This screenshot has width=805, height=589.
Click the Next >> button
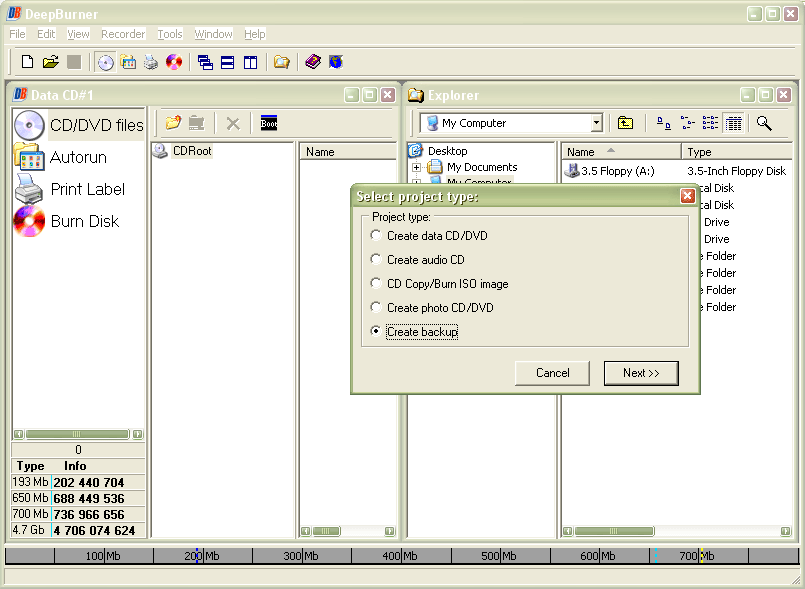(x=641, y=373)
